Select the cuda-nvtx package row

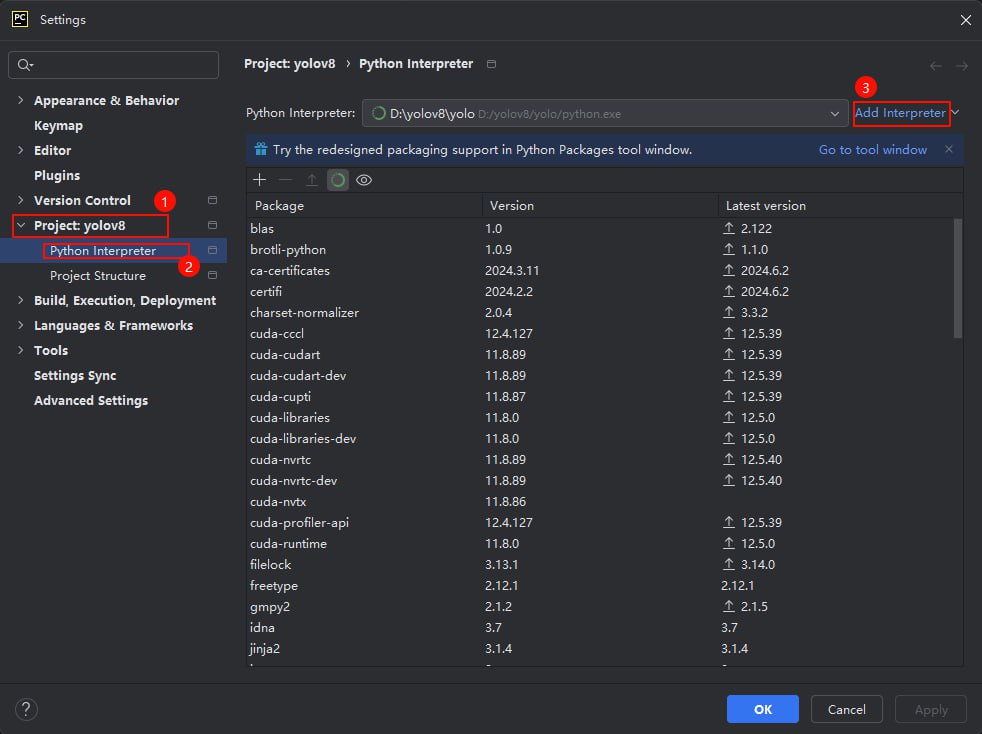pos(600,501)
